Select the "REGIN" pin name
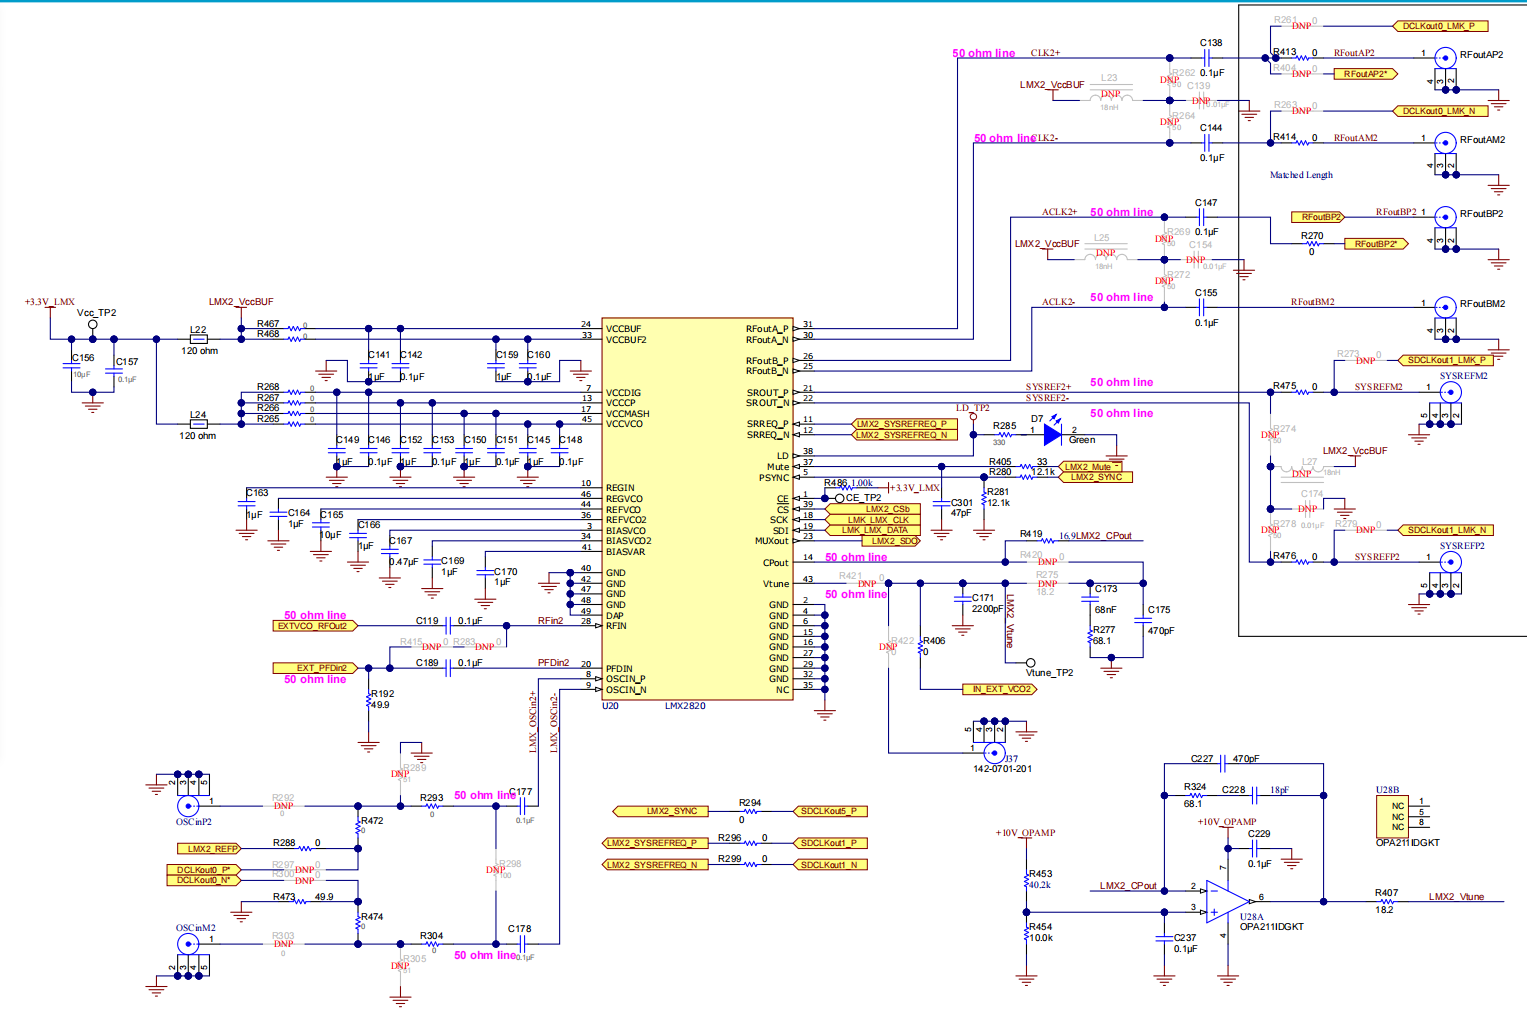Screen dimensions: 1527x1027 click(620, 488)
